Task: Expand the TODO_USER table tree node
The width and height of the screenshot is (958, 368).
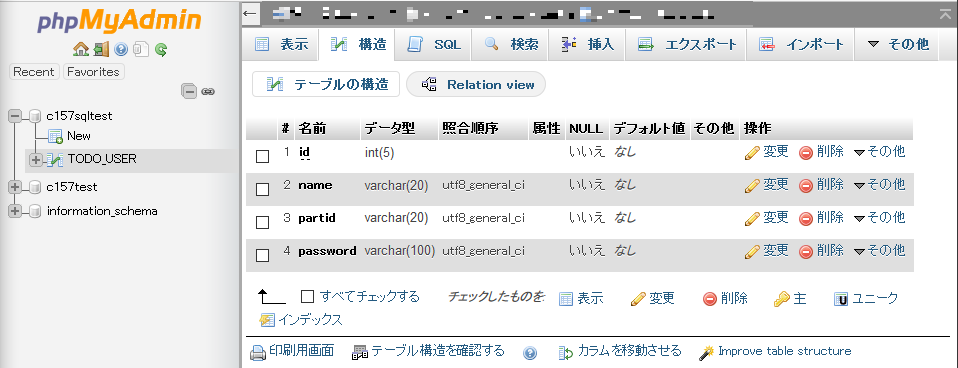Action: coord(35,160)
